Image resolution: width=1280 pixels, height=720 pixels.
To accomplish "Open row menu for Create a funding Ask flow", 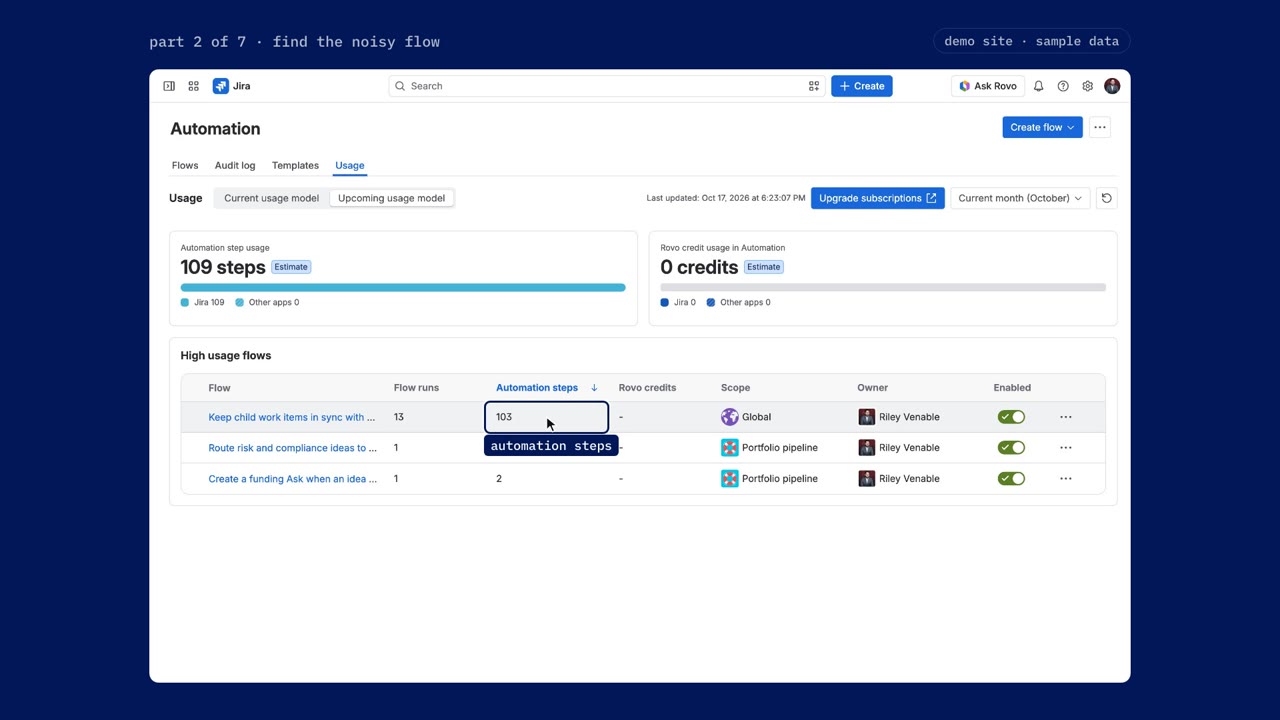I will (x=1066, y=479).
